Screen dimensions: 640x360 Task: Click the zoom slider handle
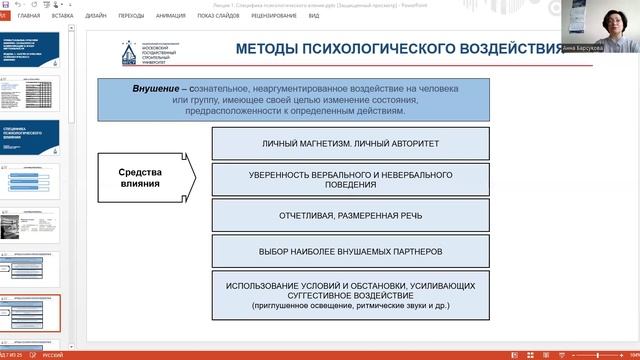(598, 356)
